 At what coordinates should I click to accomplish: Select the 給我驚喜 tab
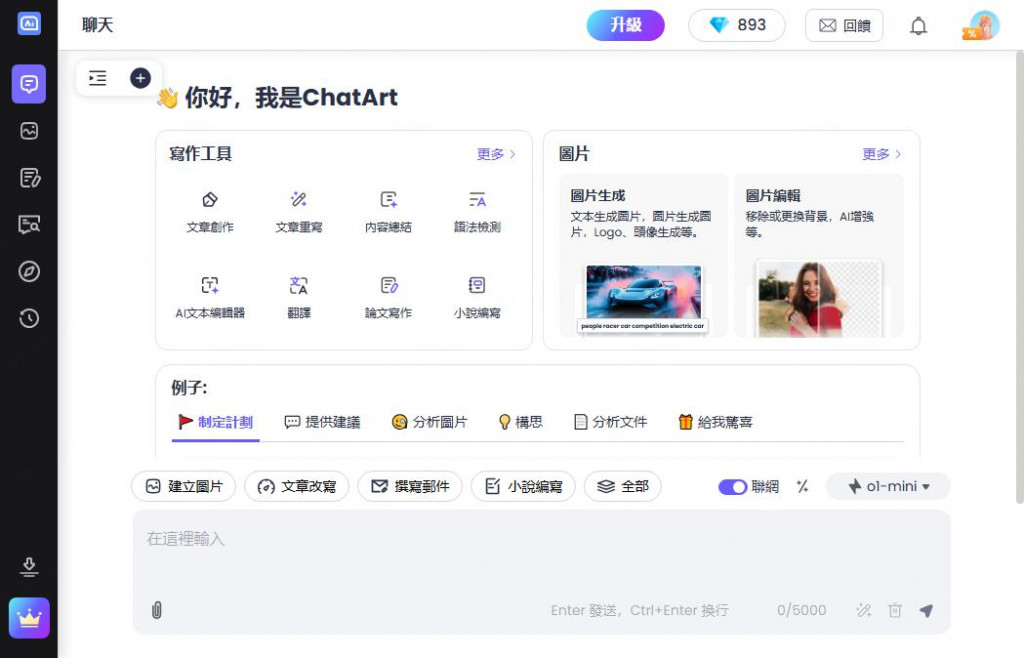click(715, 422)
